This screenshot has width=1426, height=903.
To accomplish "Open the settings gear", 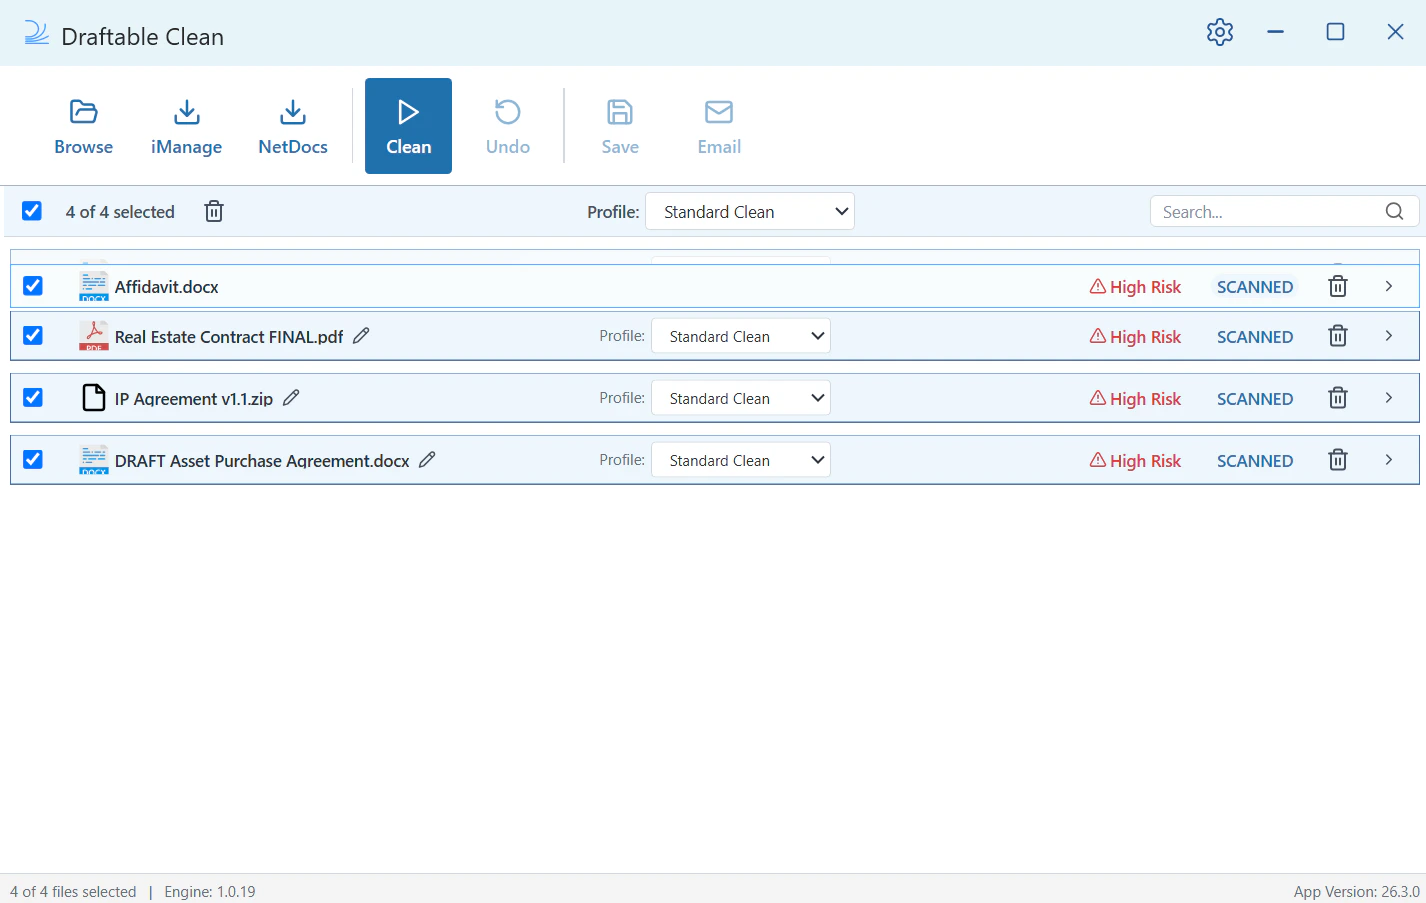I will tap(1219, 32).
